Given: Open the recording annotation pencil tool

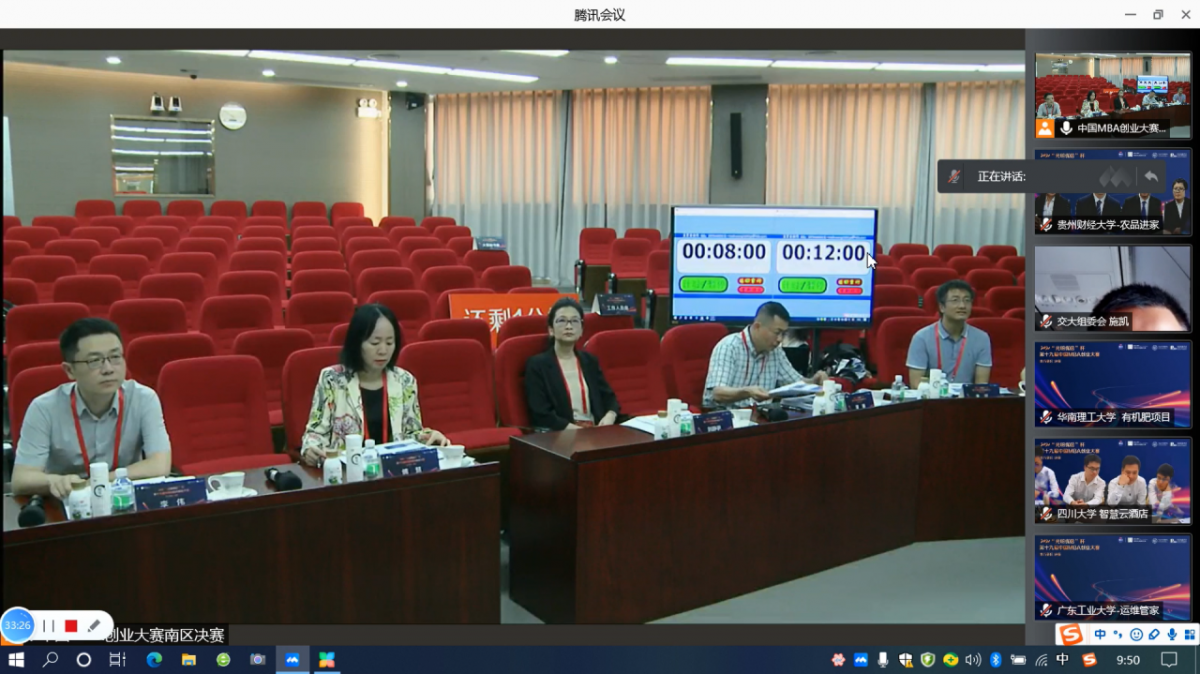Looking at the screenshot, I should (x=94, y=626).
